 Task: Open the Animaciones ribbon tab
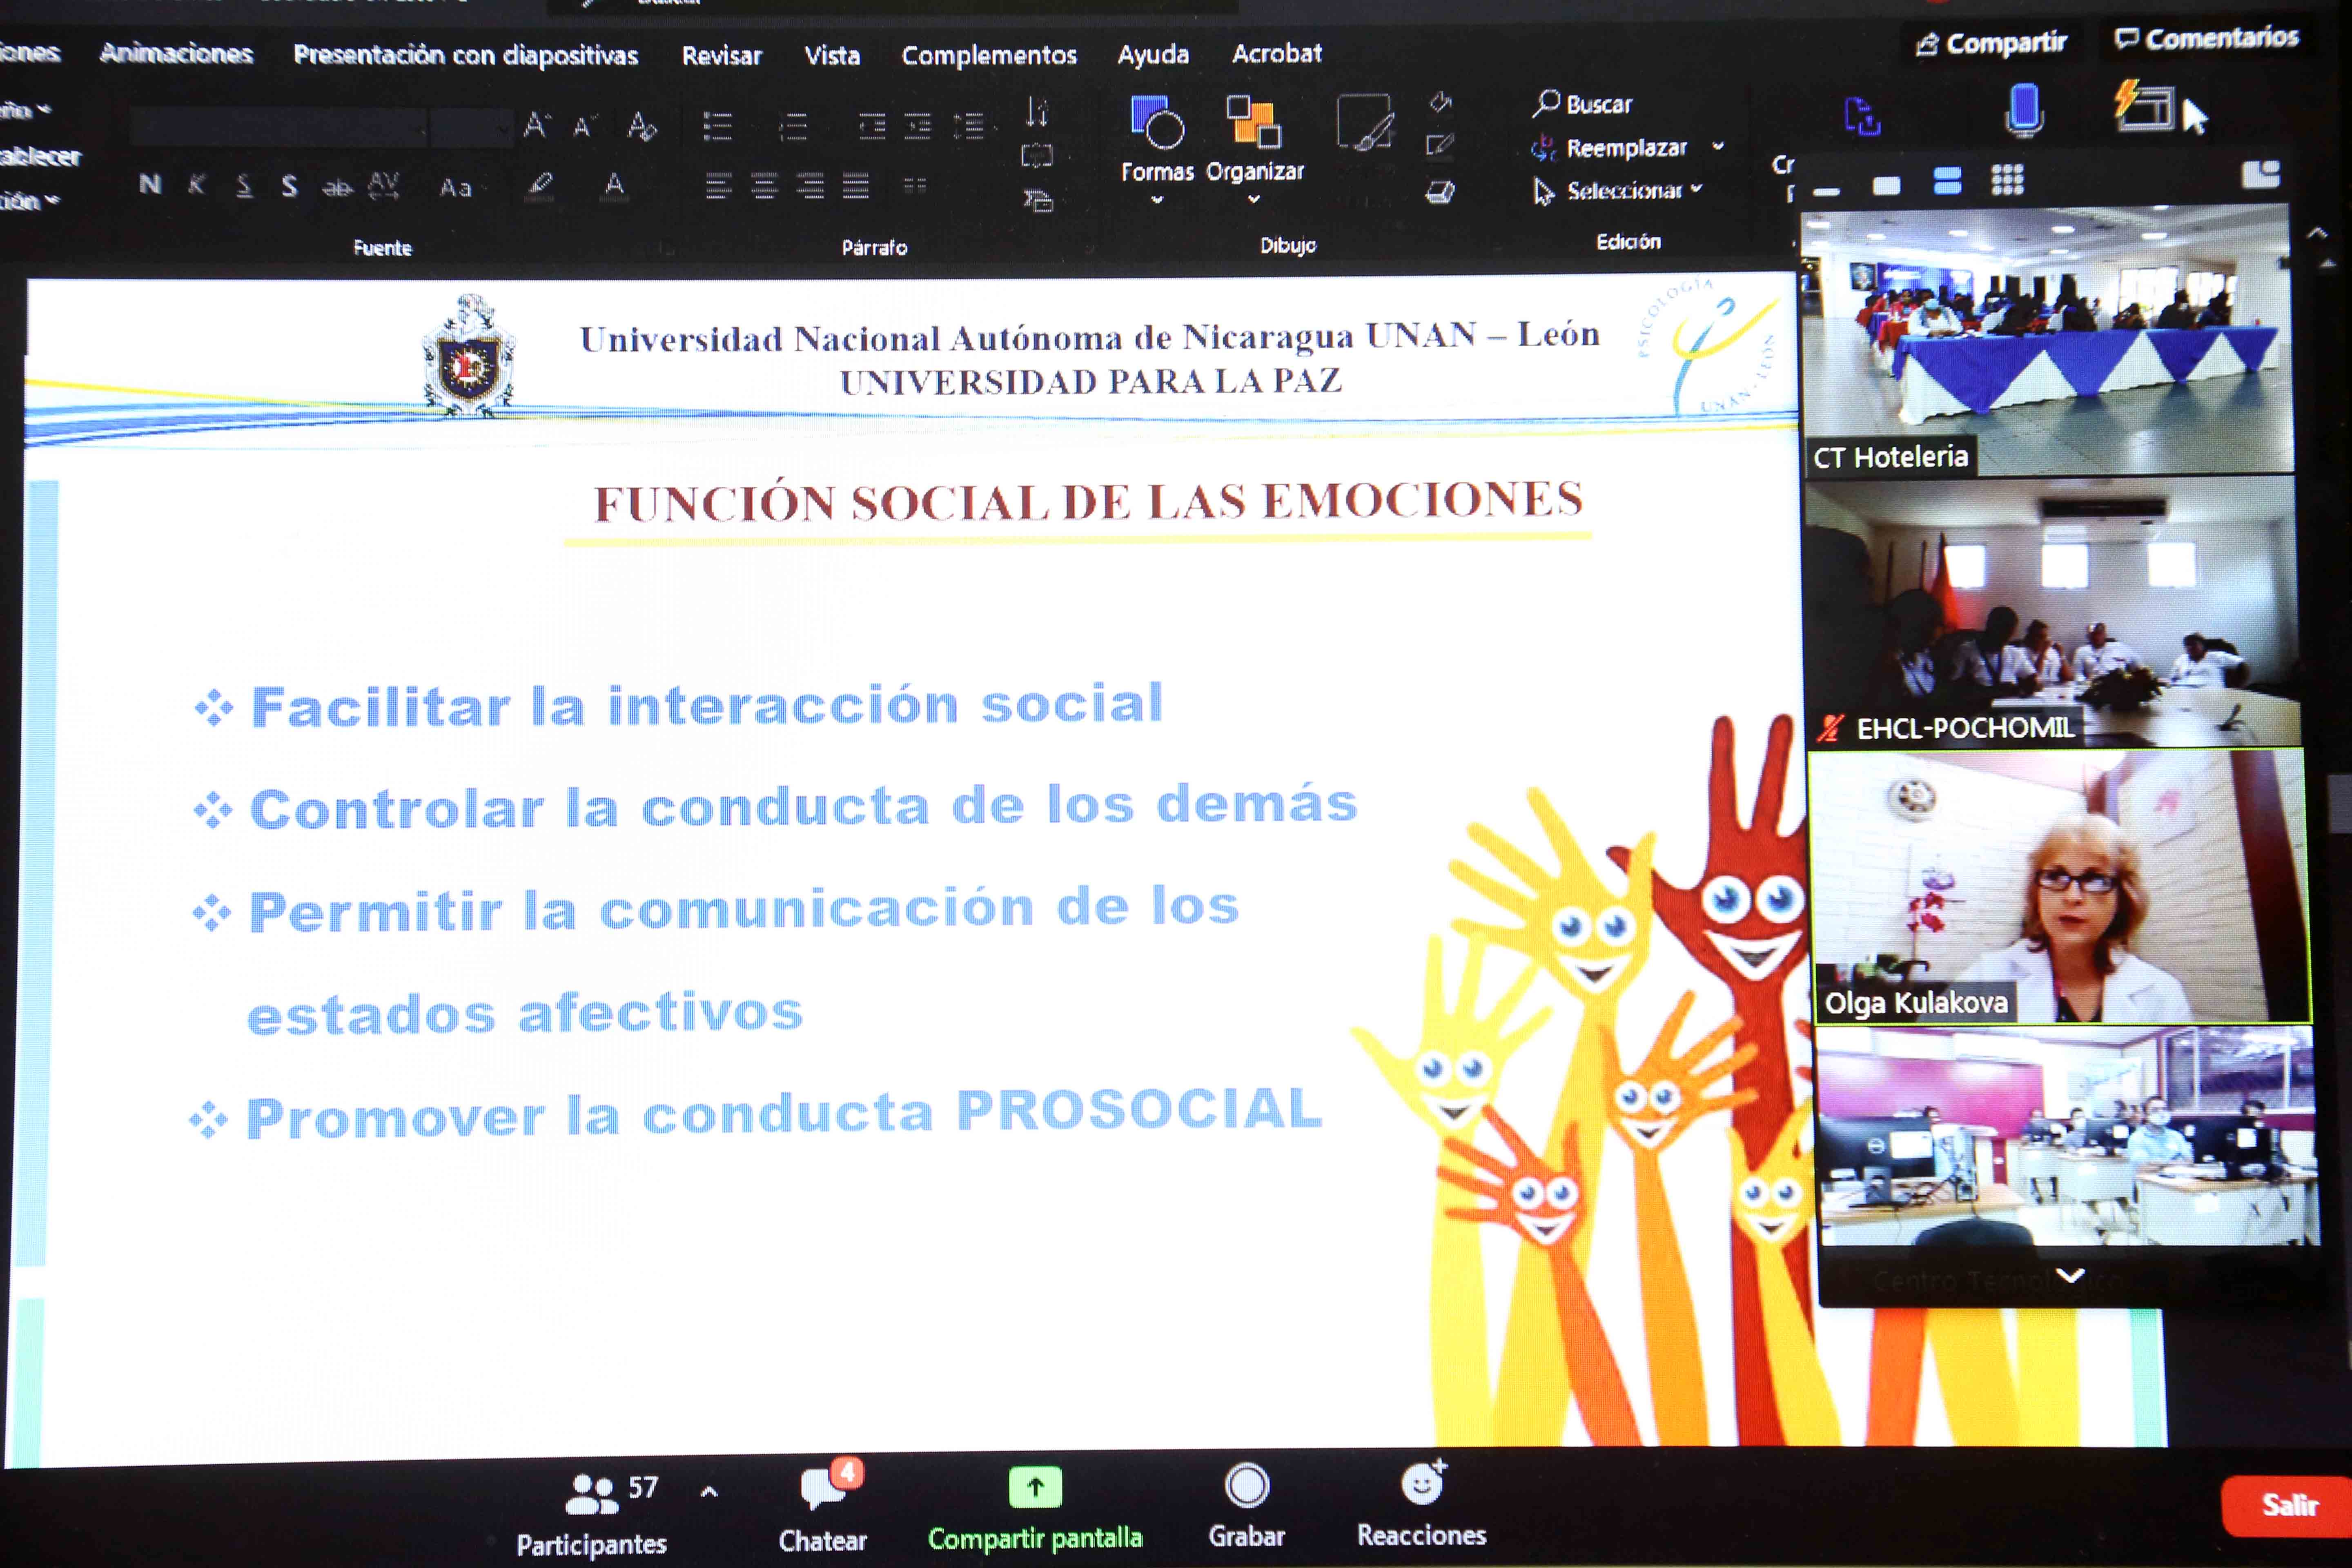tap(176, 53)
